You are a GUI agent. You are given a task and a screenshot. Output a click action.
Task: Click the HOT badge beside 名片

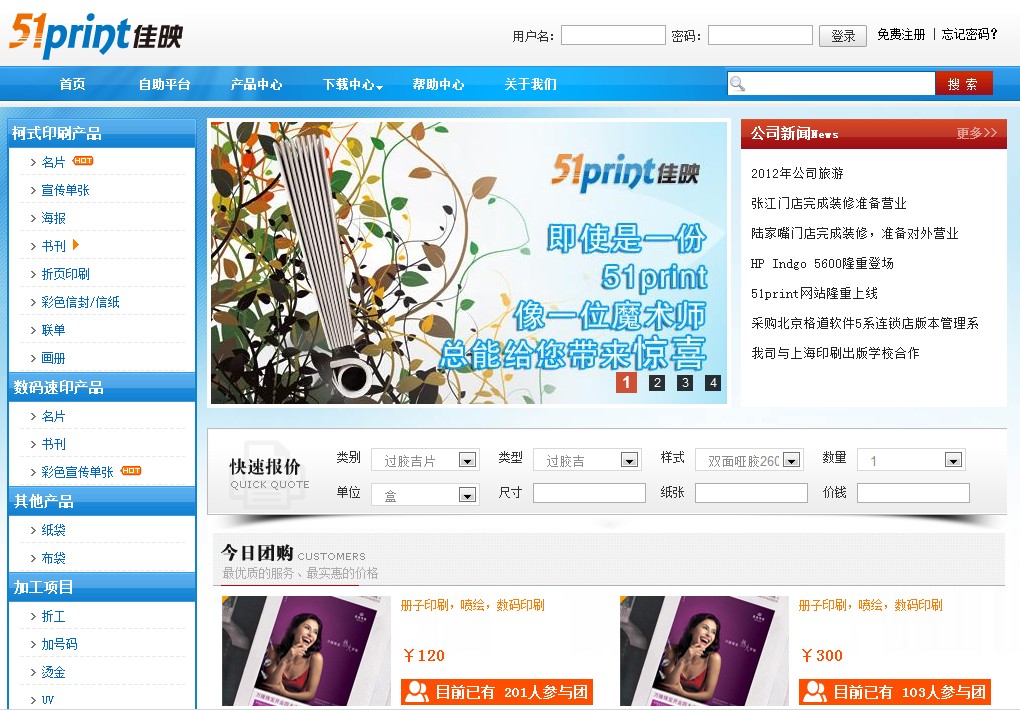click(83, 161)
